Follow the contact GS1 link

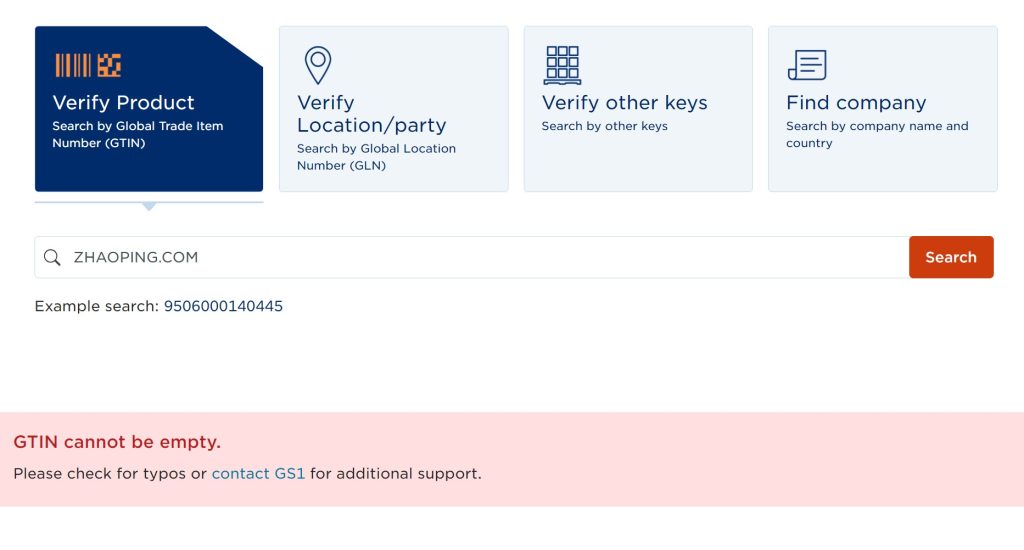click(259, 474)
